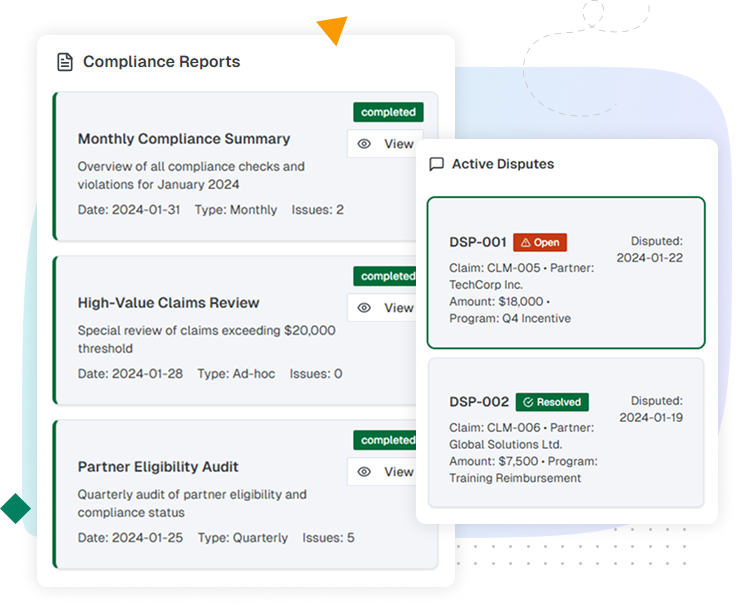Click the Issues: 2 value

click(318, 209)
